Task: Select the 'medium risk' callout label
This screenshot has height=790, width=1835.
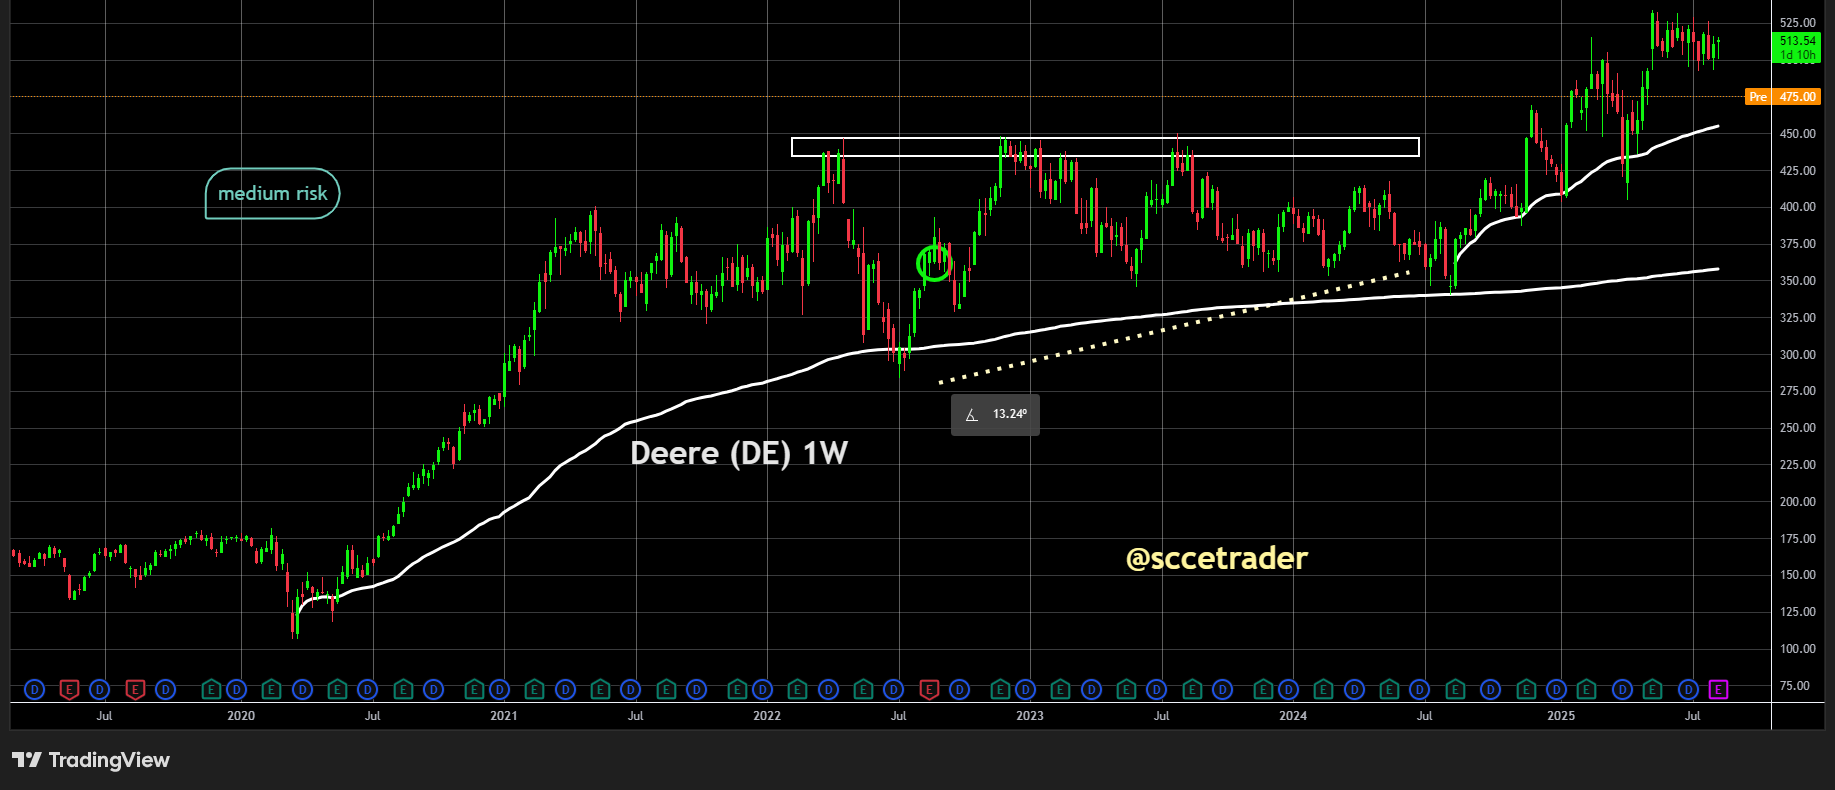Action: tap(272, 193)
